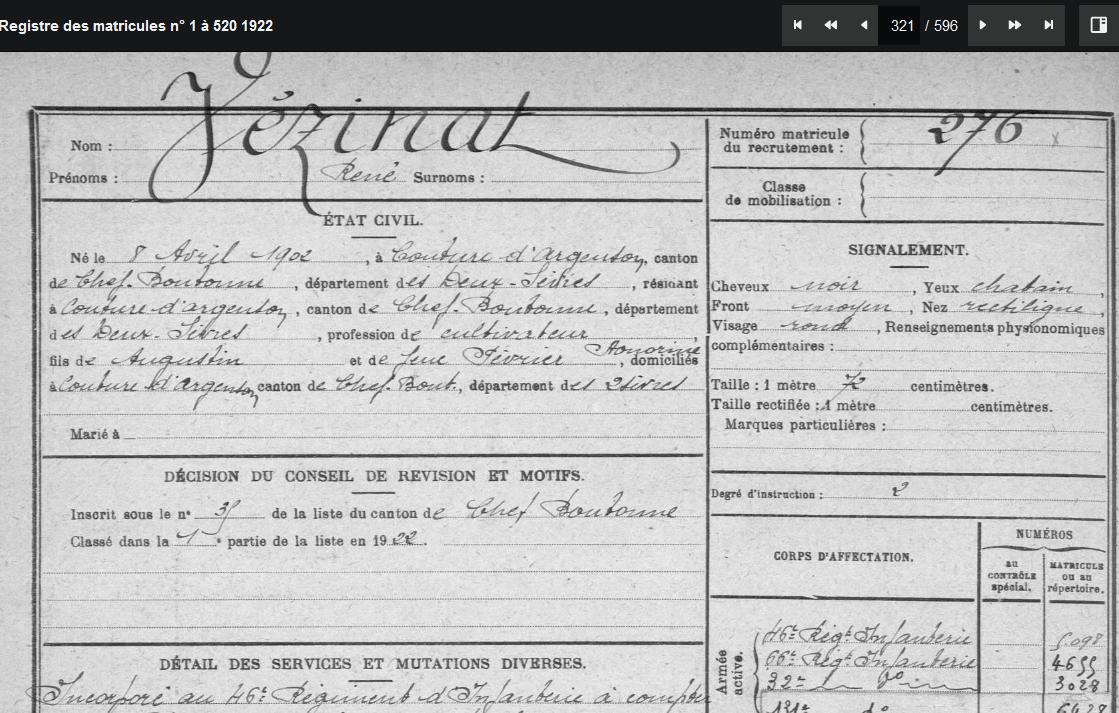This screenshot has height=713, width=1119.
Task: Go to the last page
Action: pos(1048,25)
